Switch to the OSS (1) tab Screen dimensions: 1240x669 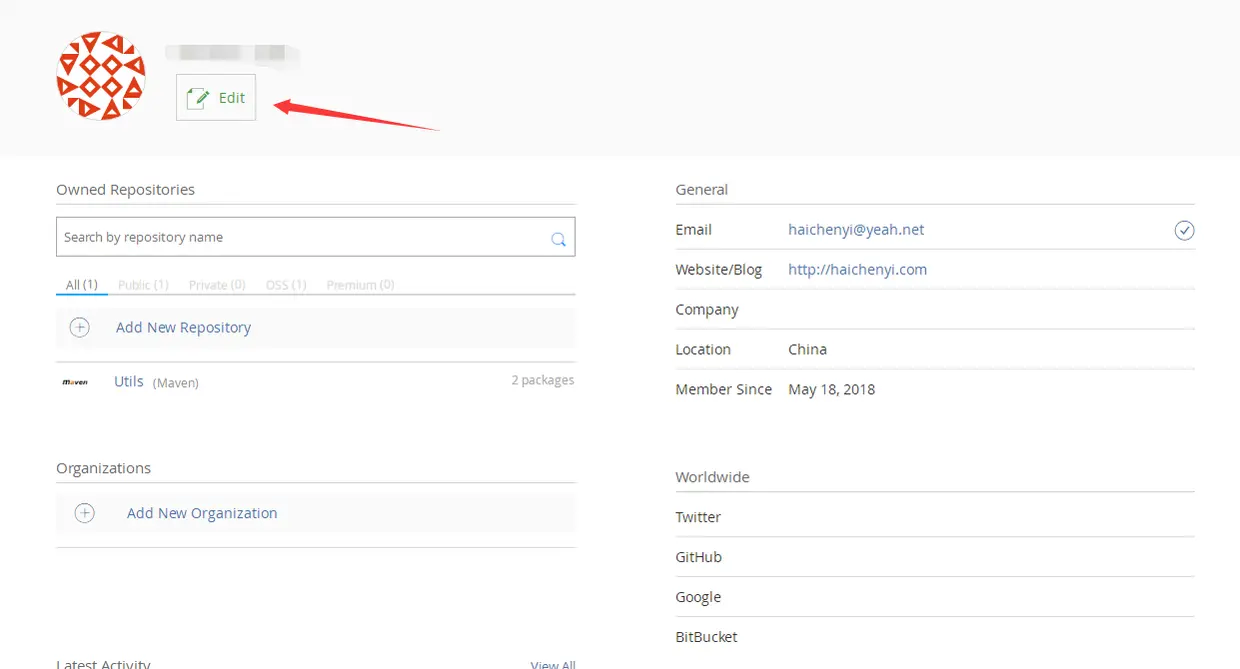point(286,285)
